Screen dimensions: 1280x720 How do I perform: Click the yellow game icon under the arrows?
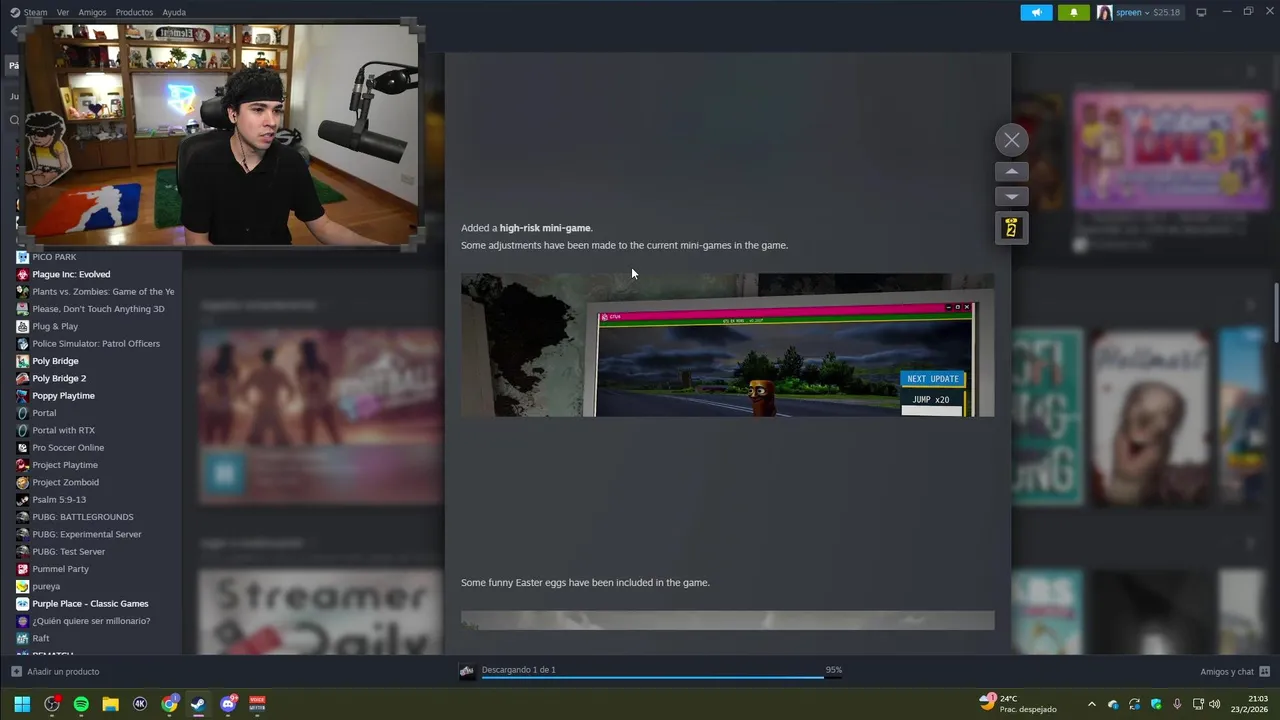pyautogui.click(x=1011, y=228)
